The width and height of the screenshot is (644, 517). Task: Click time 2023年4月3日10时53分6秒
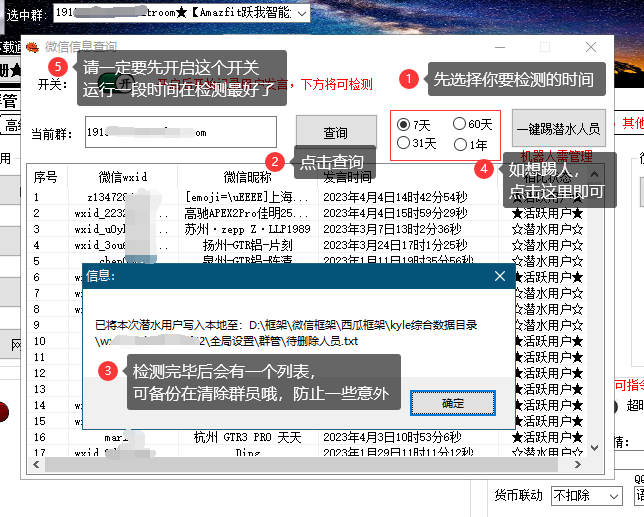pyautogui.click(x=392, y=437)
